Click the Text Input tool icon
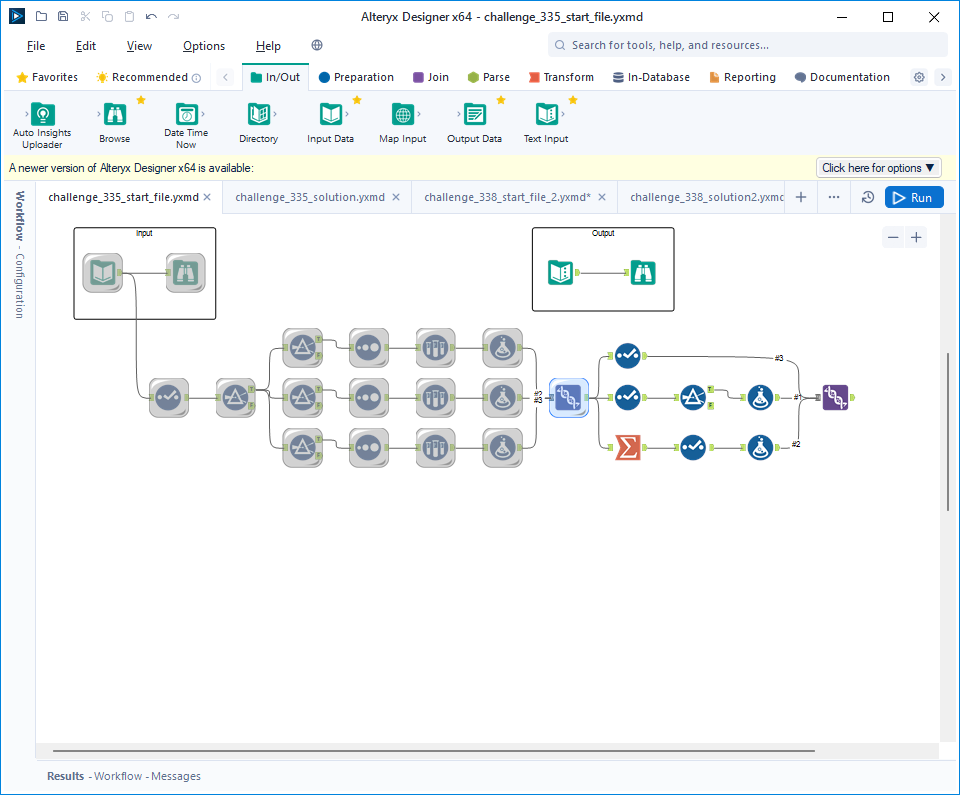 point(546,114)
